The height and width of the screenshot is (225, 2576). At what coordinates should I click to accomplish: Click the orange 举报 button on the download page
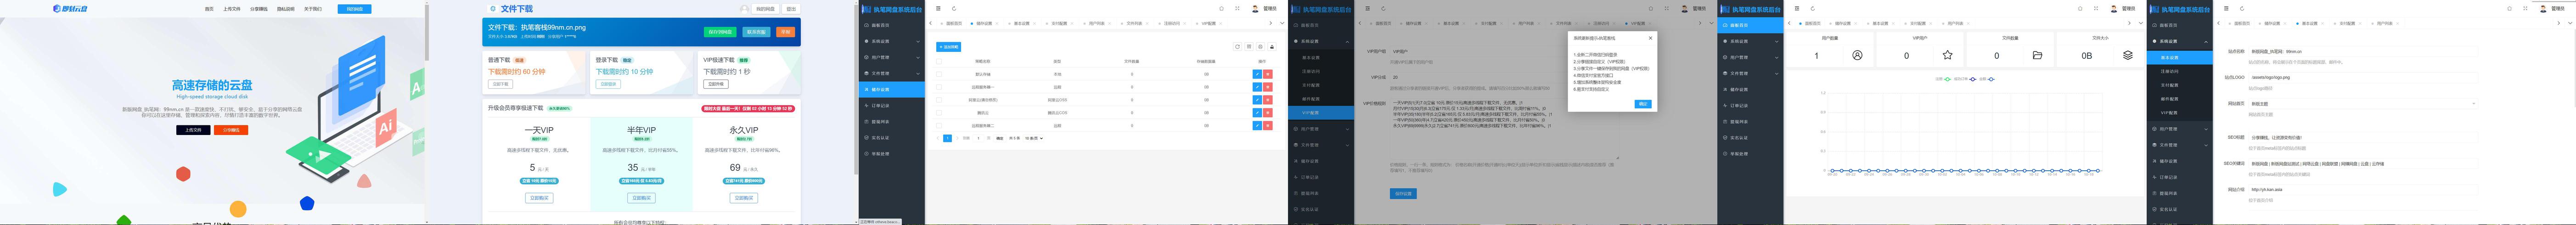(x=785, y=32)
